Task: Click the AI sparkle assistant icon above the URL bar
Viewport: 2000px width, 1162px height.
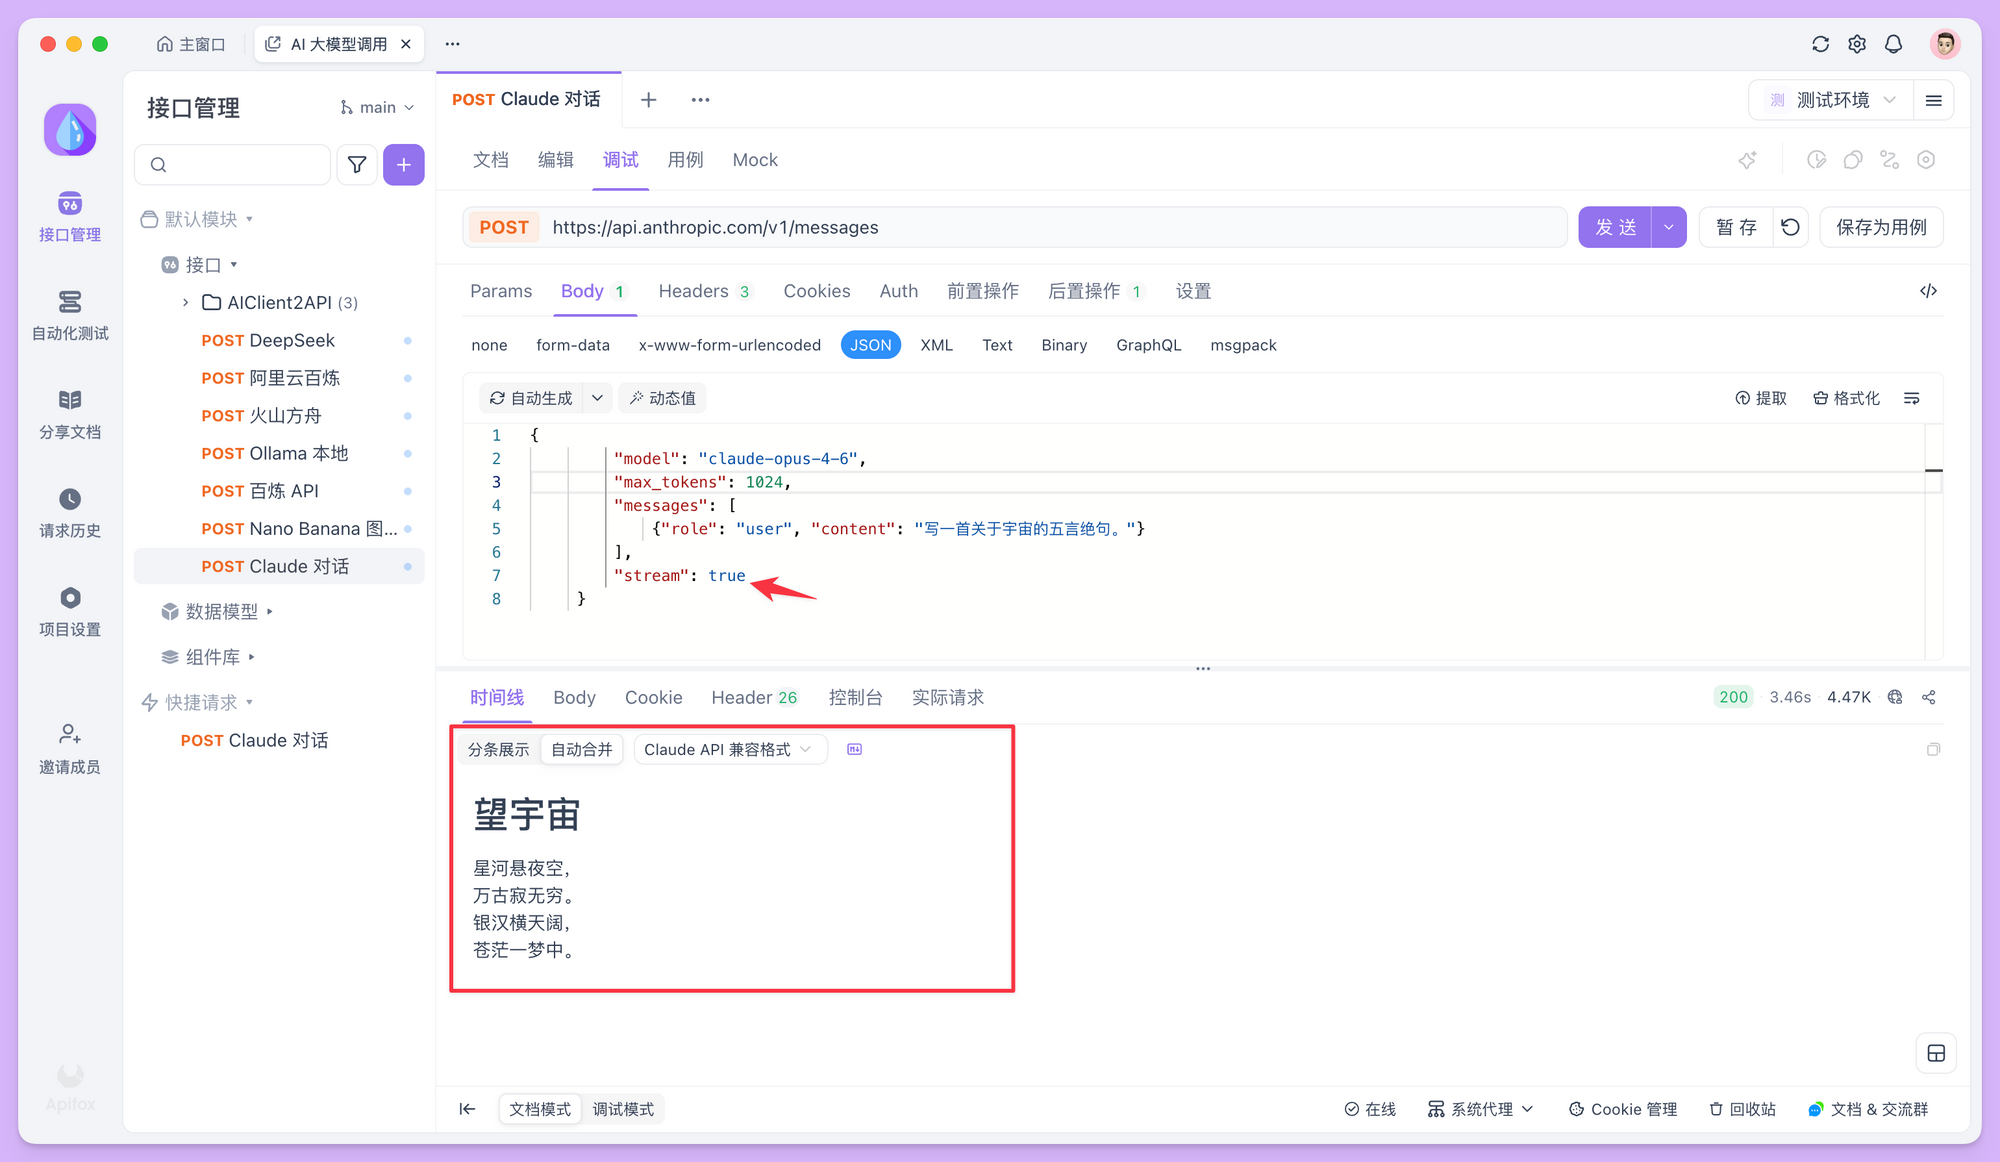Action: point(1748,160)
